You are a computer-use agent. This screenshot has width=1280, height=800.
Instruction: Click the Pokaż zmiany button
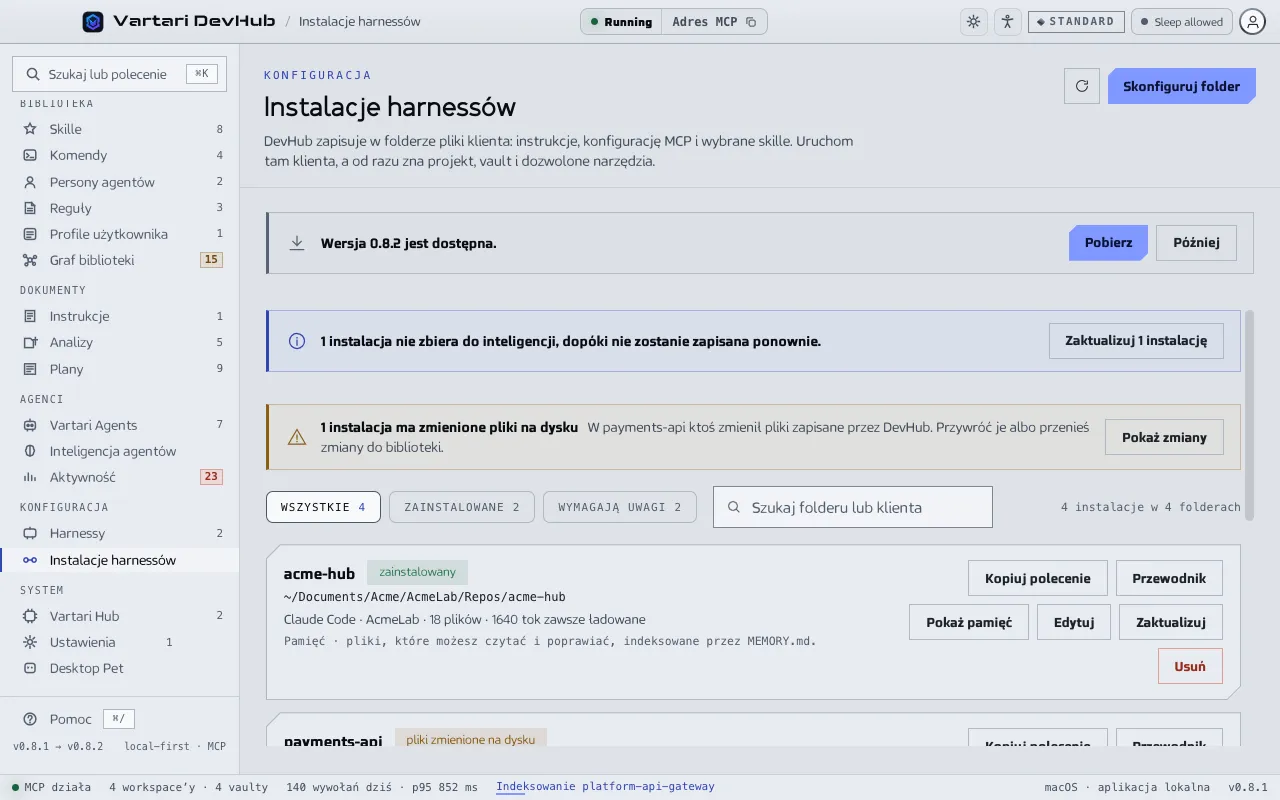click(x=1164, y=437)
